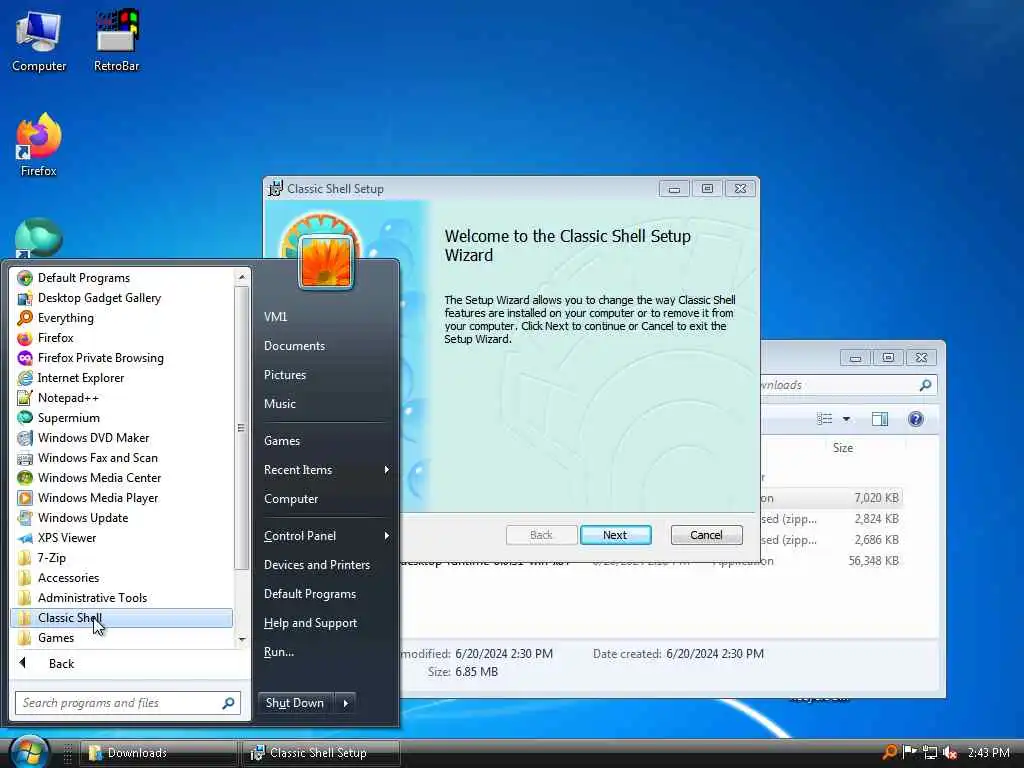Open Games from Start menu right pane

click(282, 441)
